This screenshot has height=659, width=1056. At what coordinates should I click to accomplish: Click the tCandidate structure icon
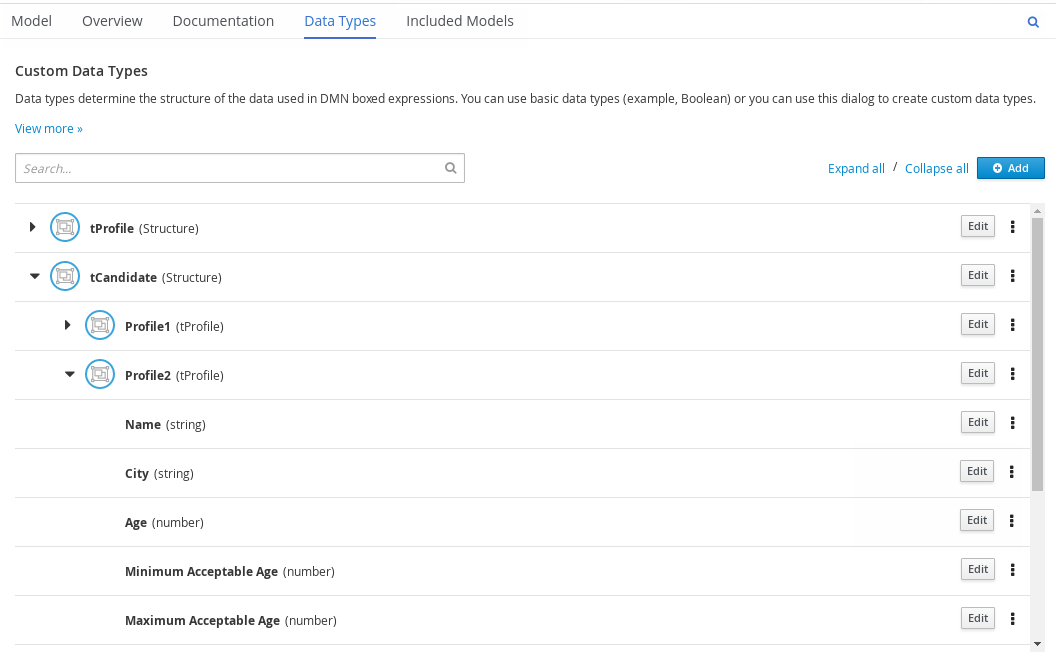click(65, 277)
